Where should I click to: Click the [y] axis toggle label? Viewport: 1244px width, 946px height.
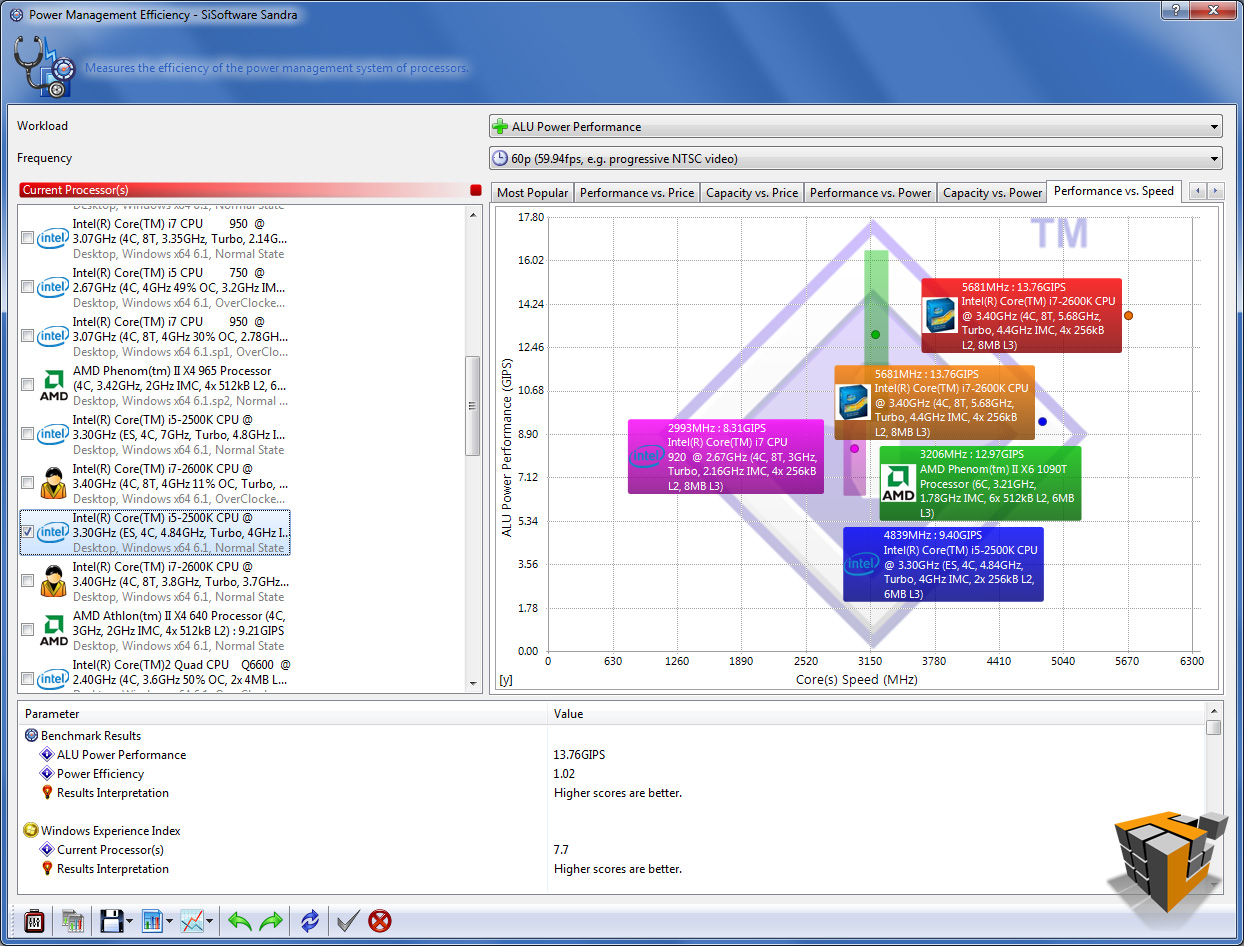coord(506,680)
